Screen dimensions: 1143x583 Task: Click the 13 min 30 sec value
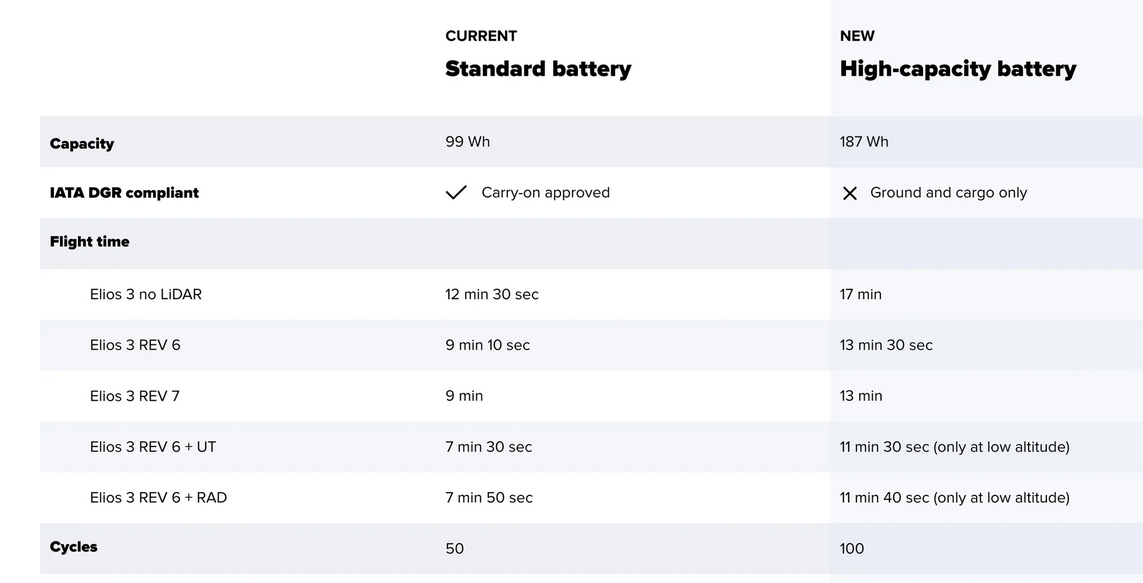(886, 345)
